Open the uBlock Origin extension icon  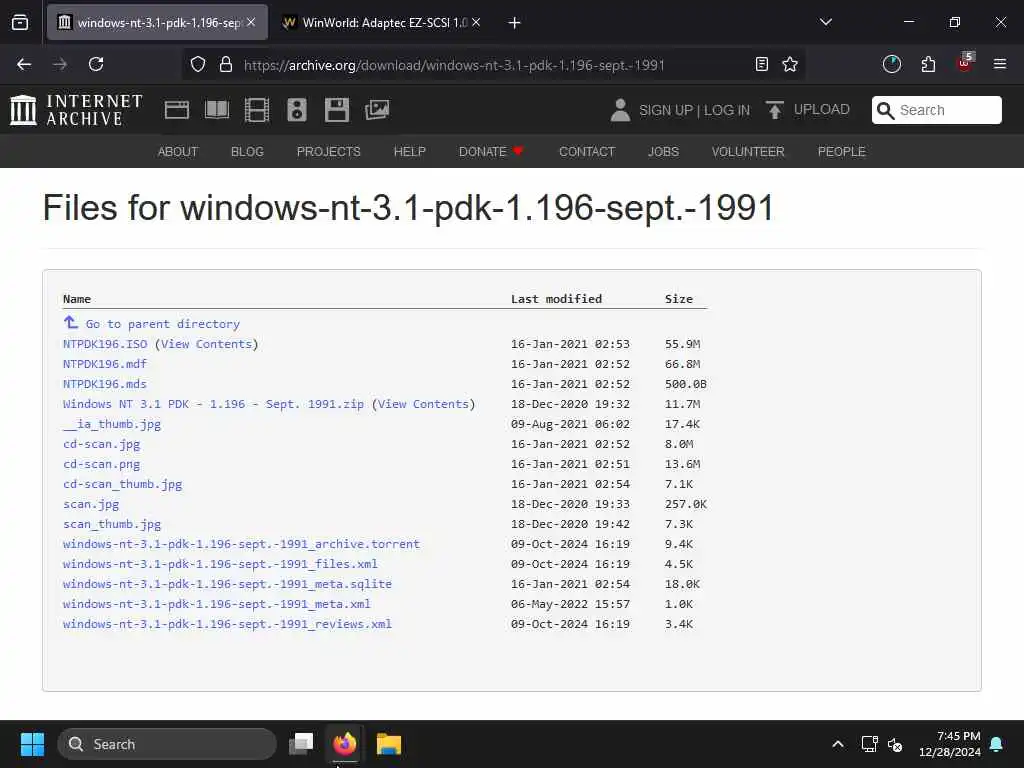tap(965, 63)
